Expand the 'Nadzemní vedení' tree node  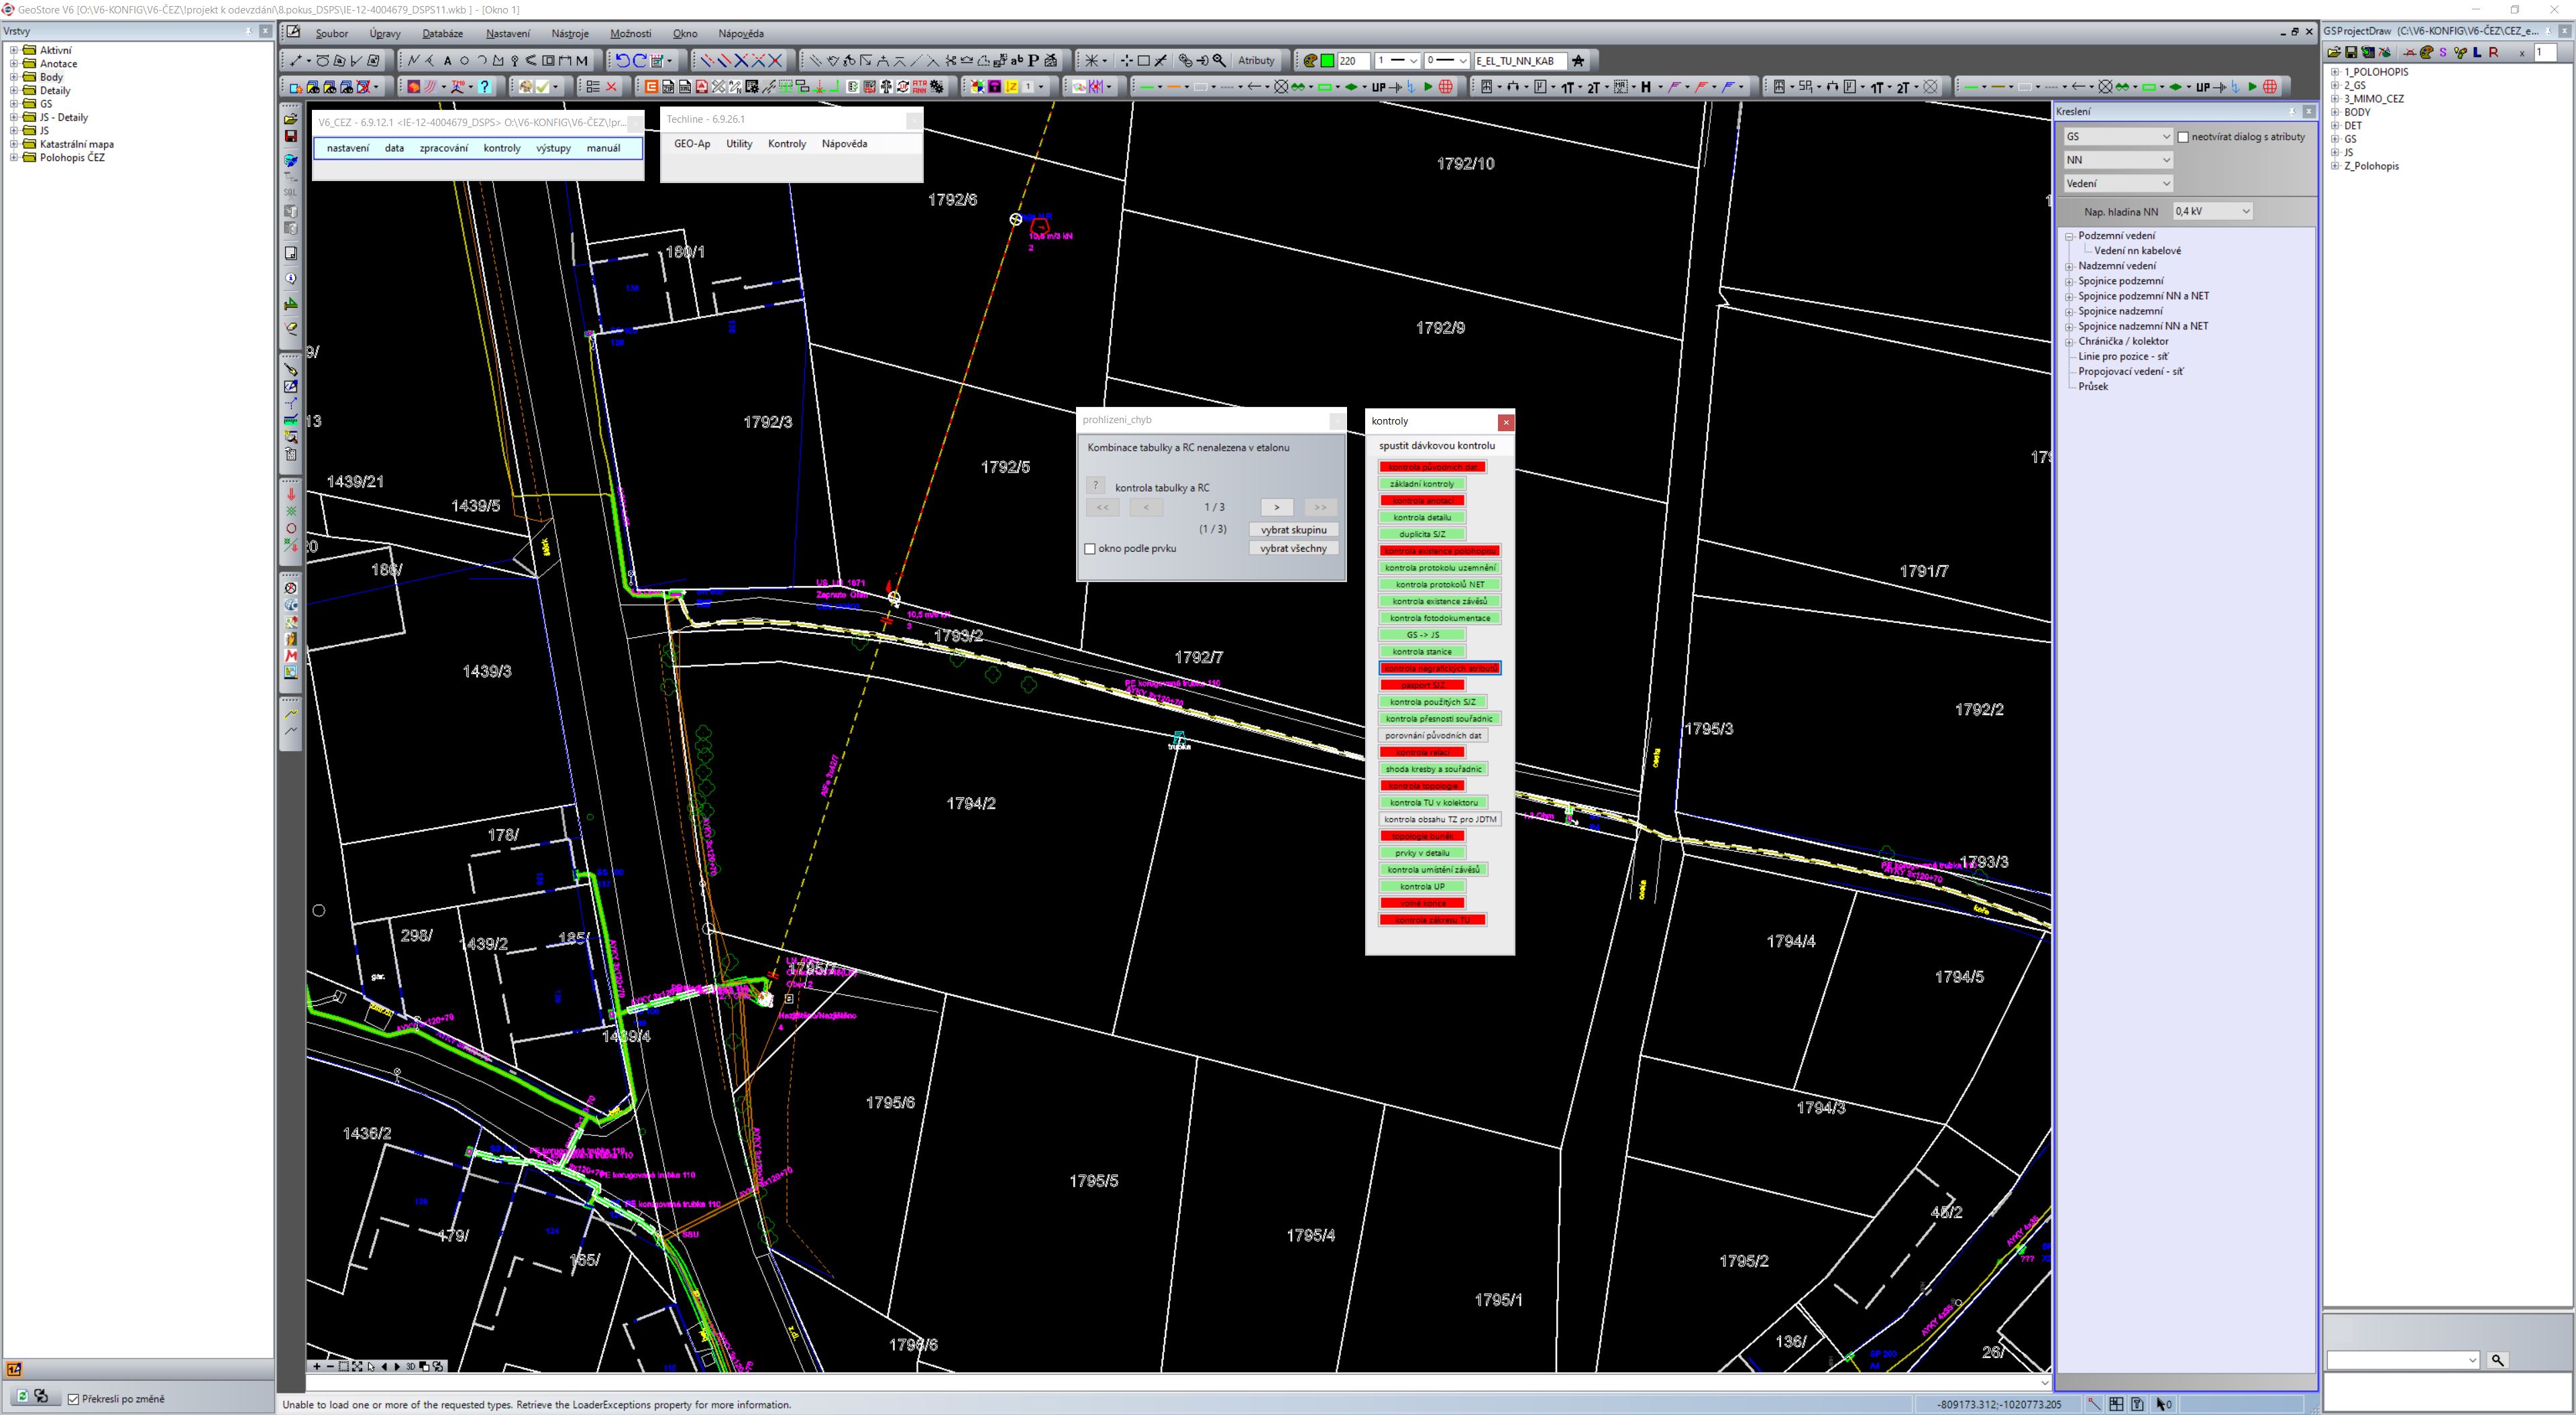click(2069, 266)
